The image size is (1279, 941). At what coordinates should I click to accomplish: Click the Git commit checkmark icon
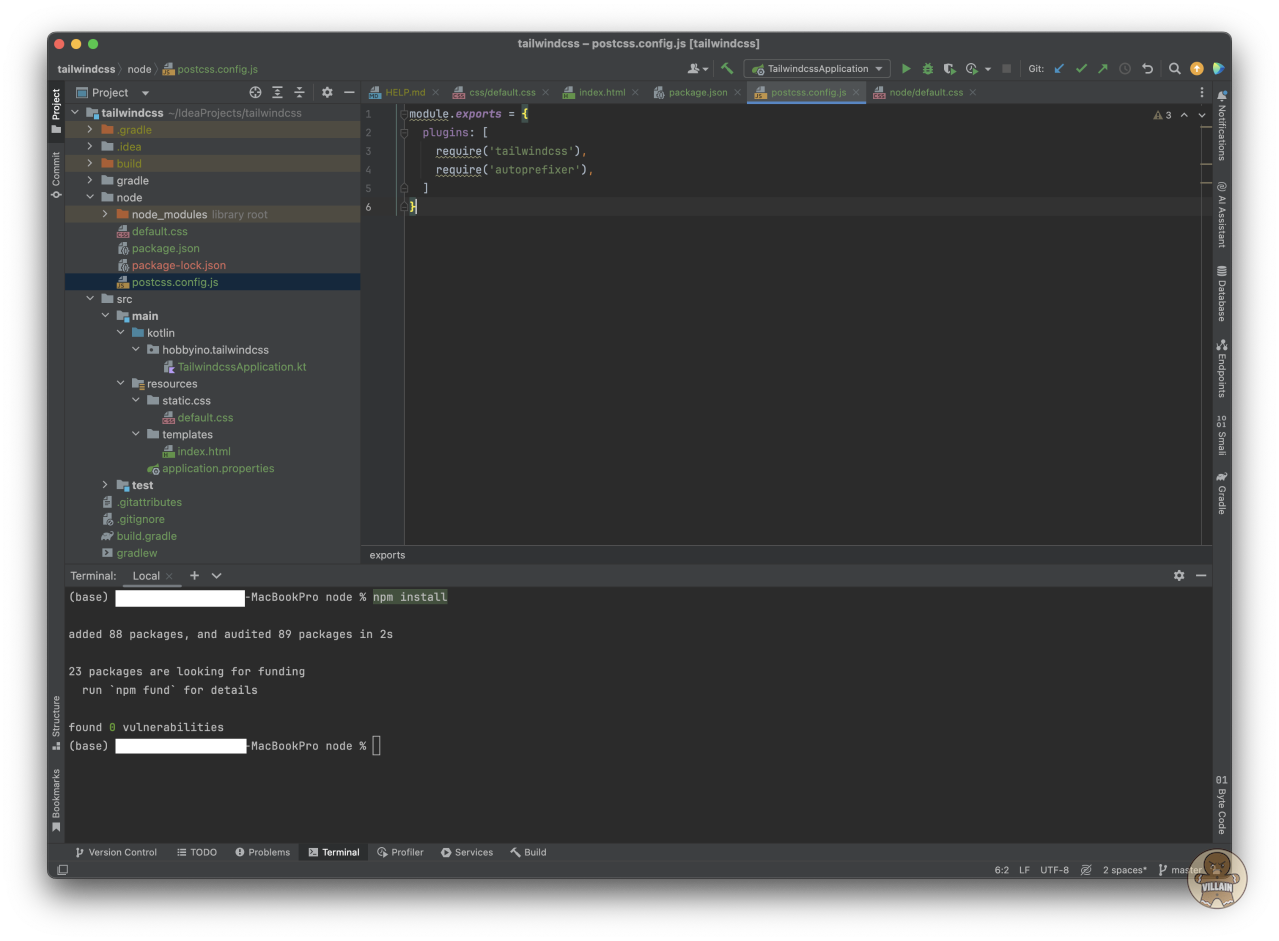click(1081, 69)
